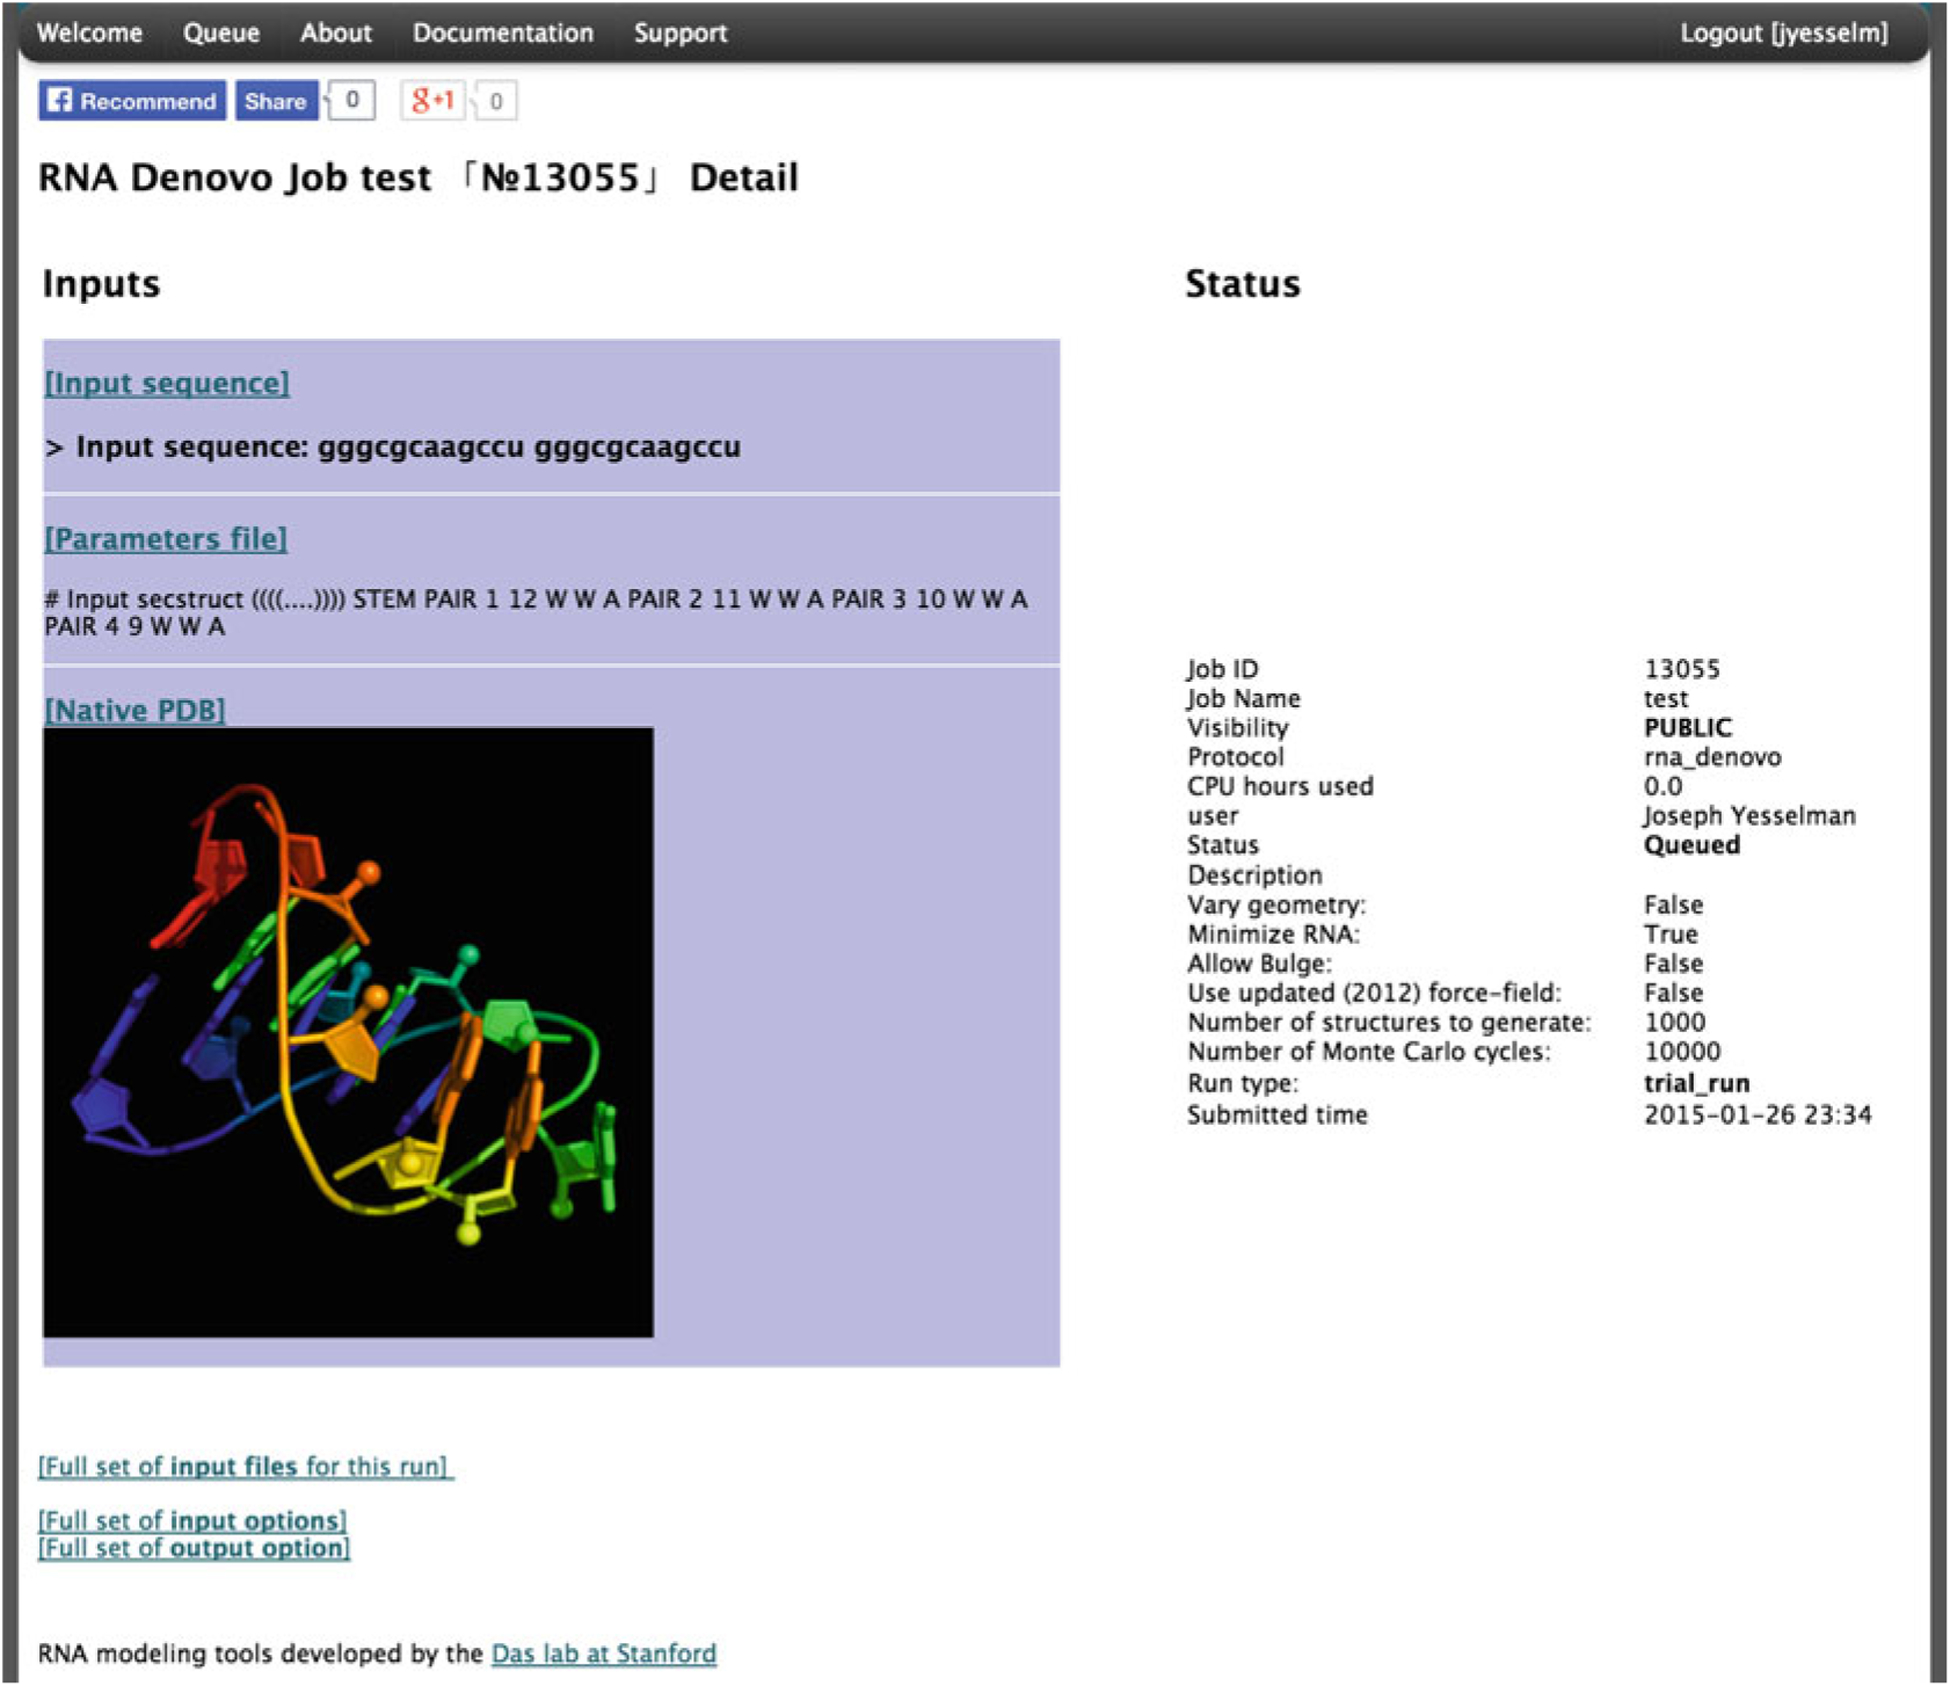
Task: Select the Job ID value 13055
Action: point(1682,669)
